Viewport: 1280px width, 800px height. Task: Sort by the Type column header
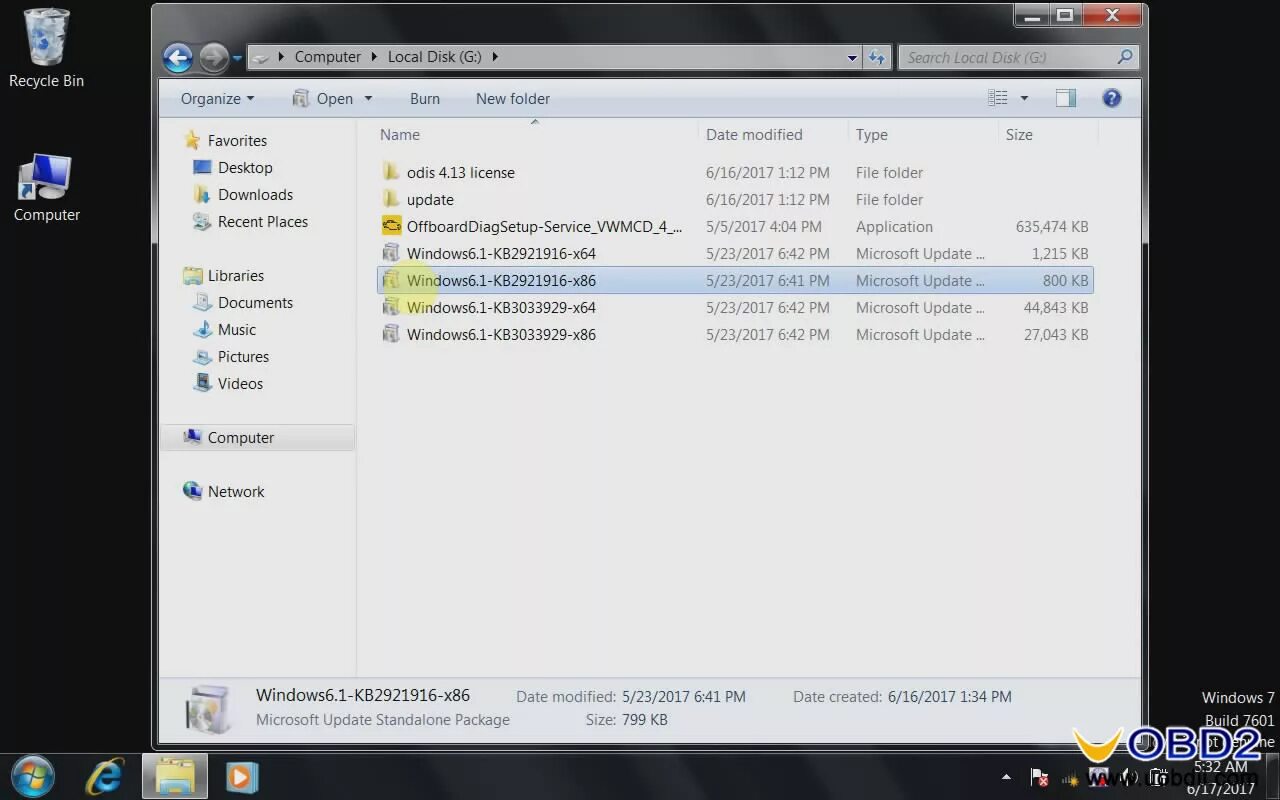[x=871, y=135]
